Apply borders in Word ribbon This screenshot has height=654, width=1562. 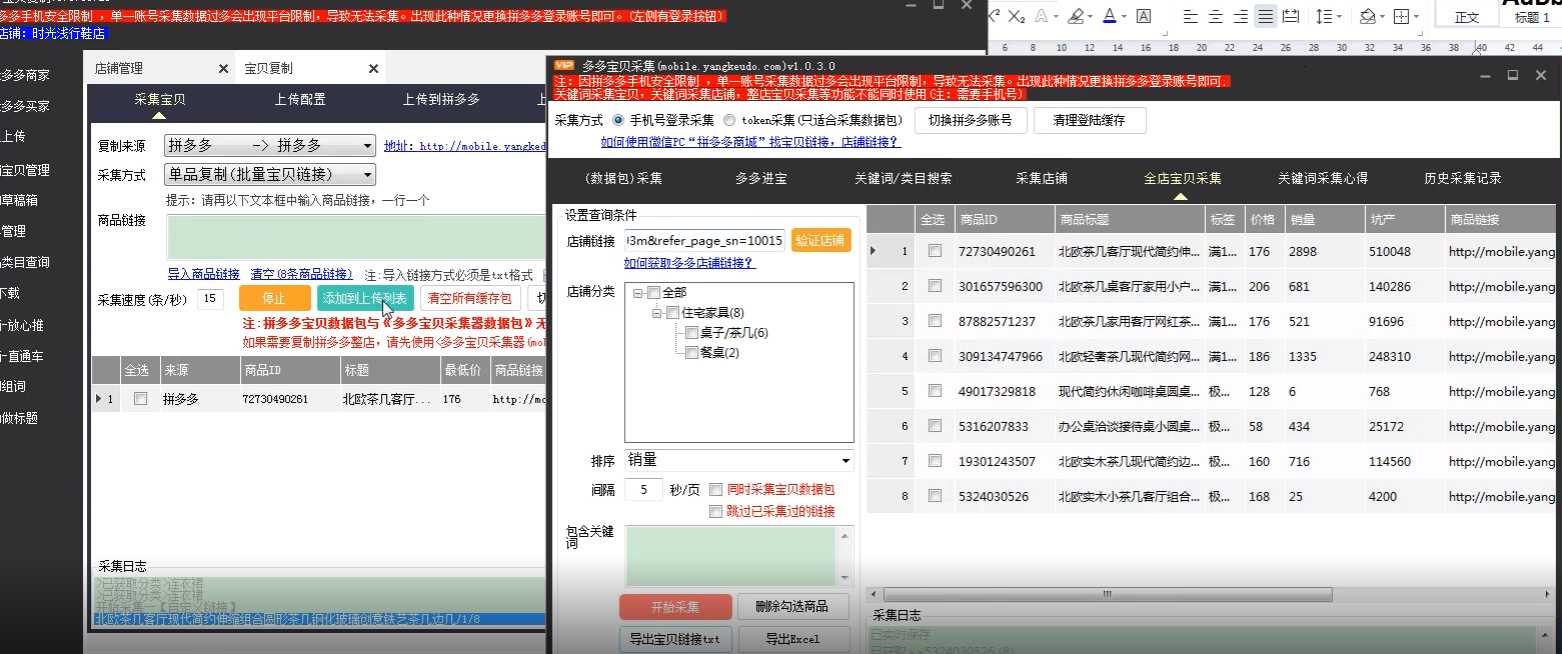coord(1400,16)
